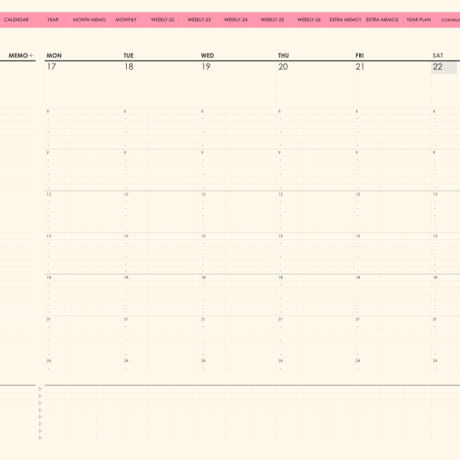Click date 20 under THU
Viewport: 460px width, 460px height.
coord(283,67)
